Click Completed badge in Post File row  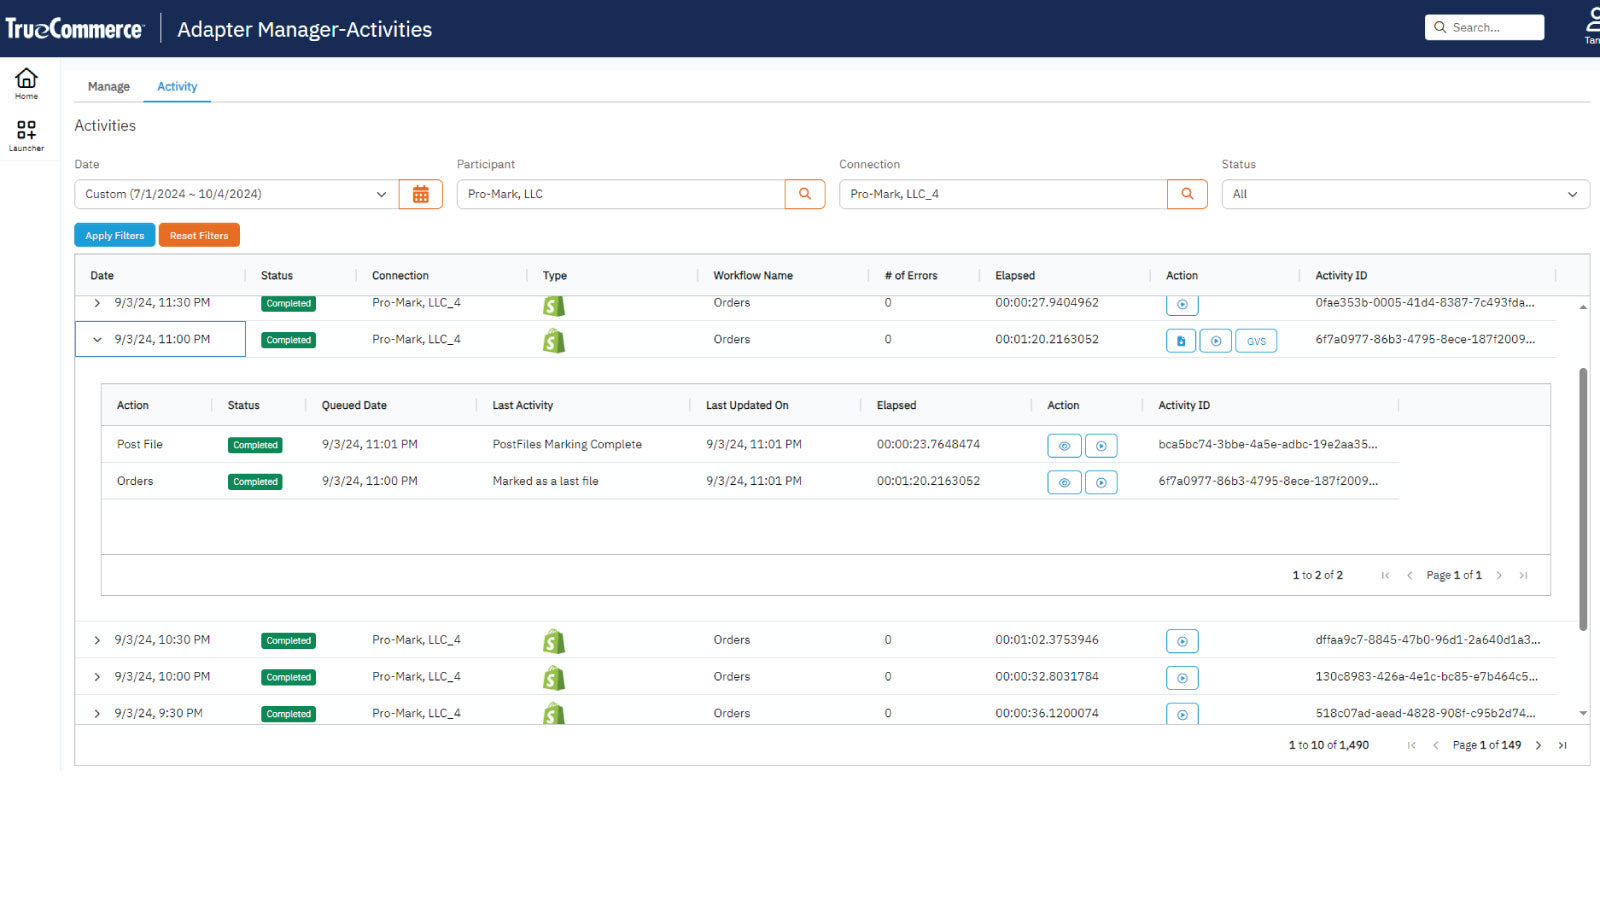(255, 445)
